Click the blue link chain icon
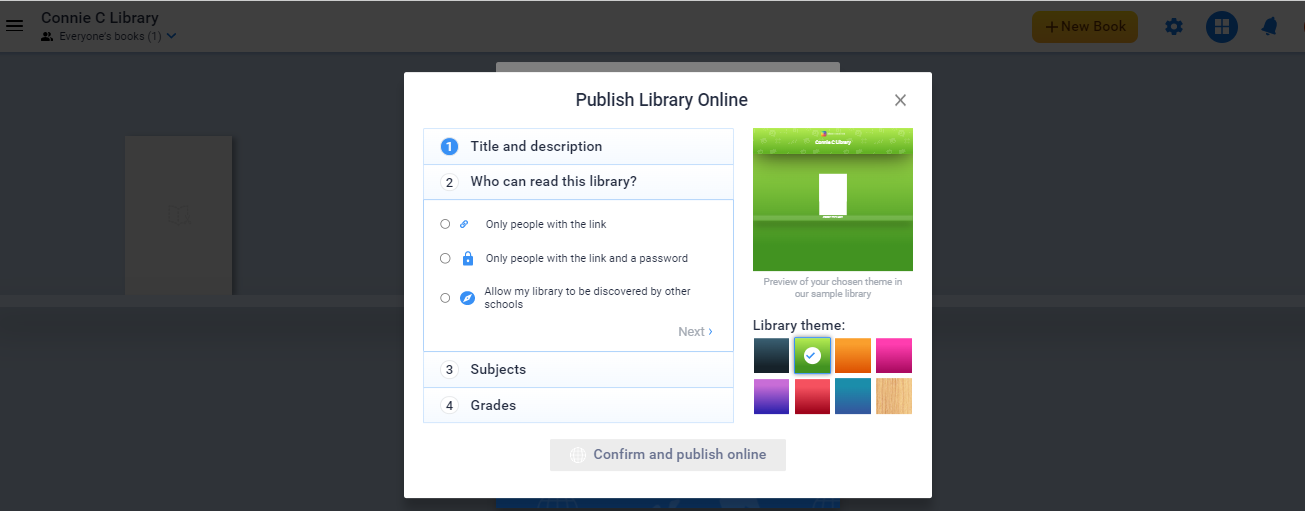 pyautogui.click(x=464, y=224)
